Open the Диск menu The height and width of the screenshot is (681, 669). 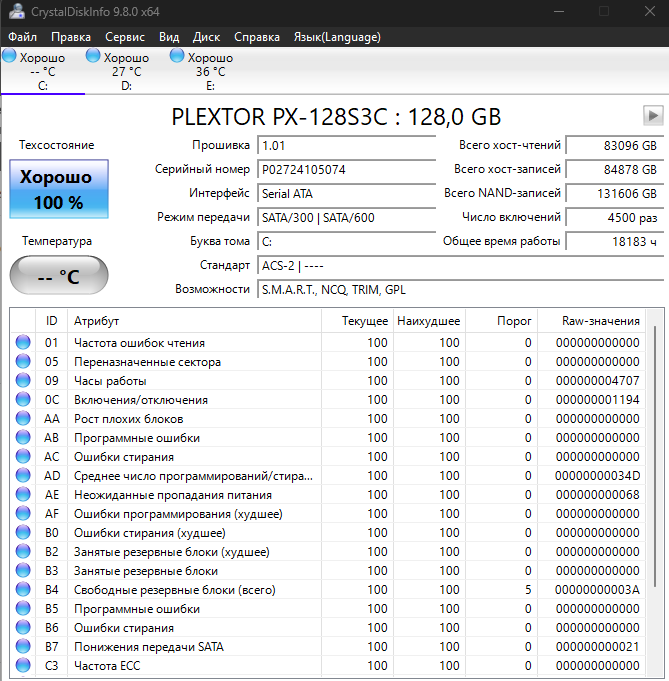207,37
